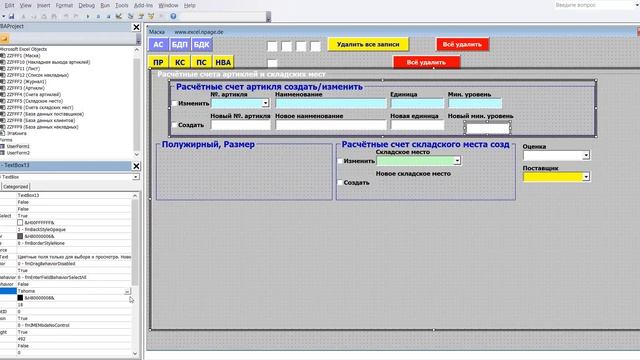The image size is (640, 360).
Task: Click the Redo icon in the toolbar
Action: pos(76,16)
